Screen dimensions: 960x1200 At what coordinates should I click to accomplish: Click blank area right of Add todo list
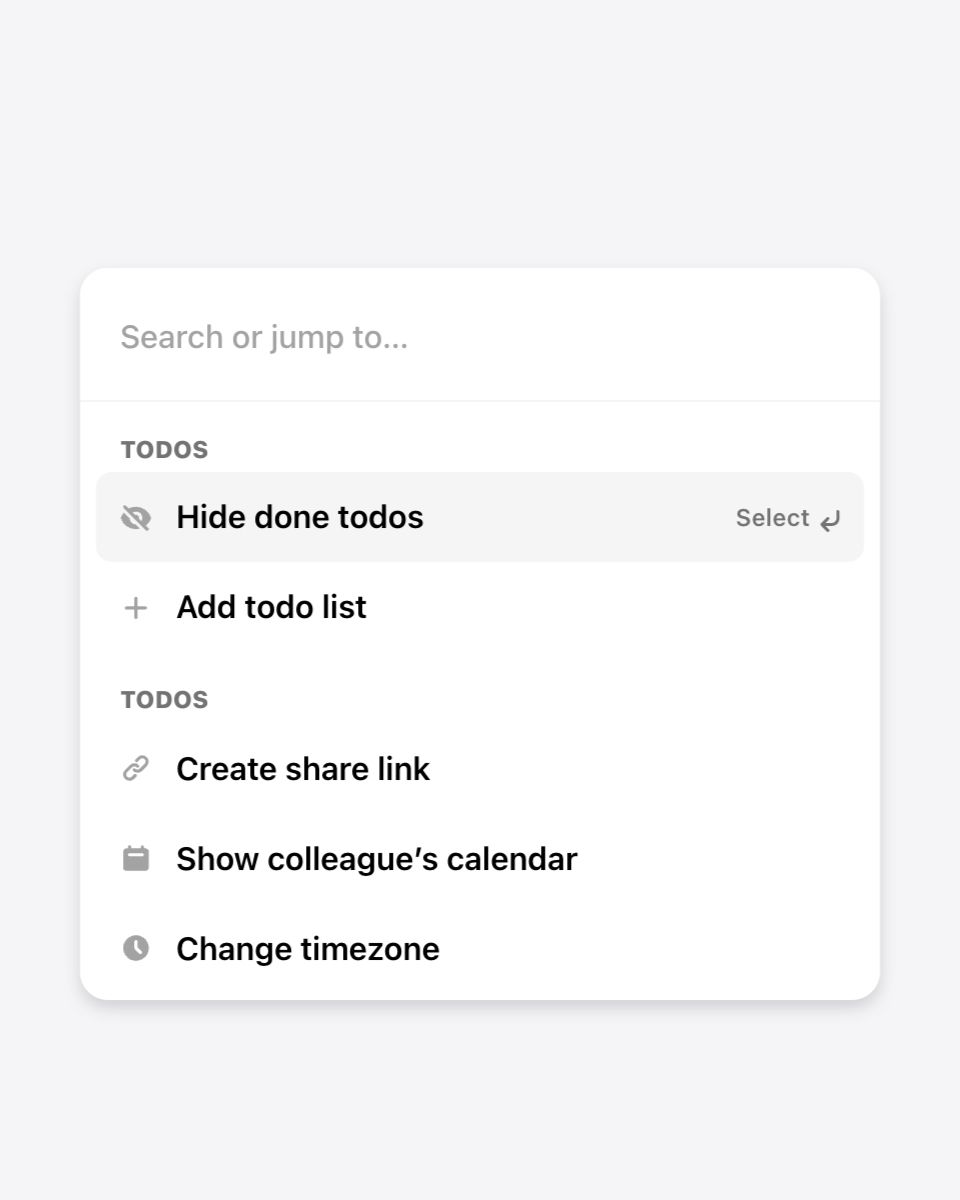(x=615, y=607)
